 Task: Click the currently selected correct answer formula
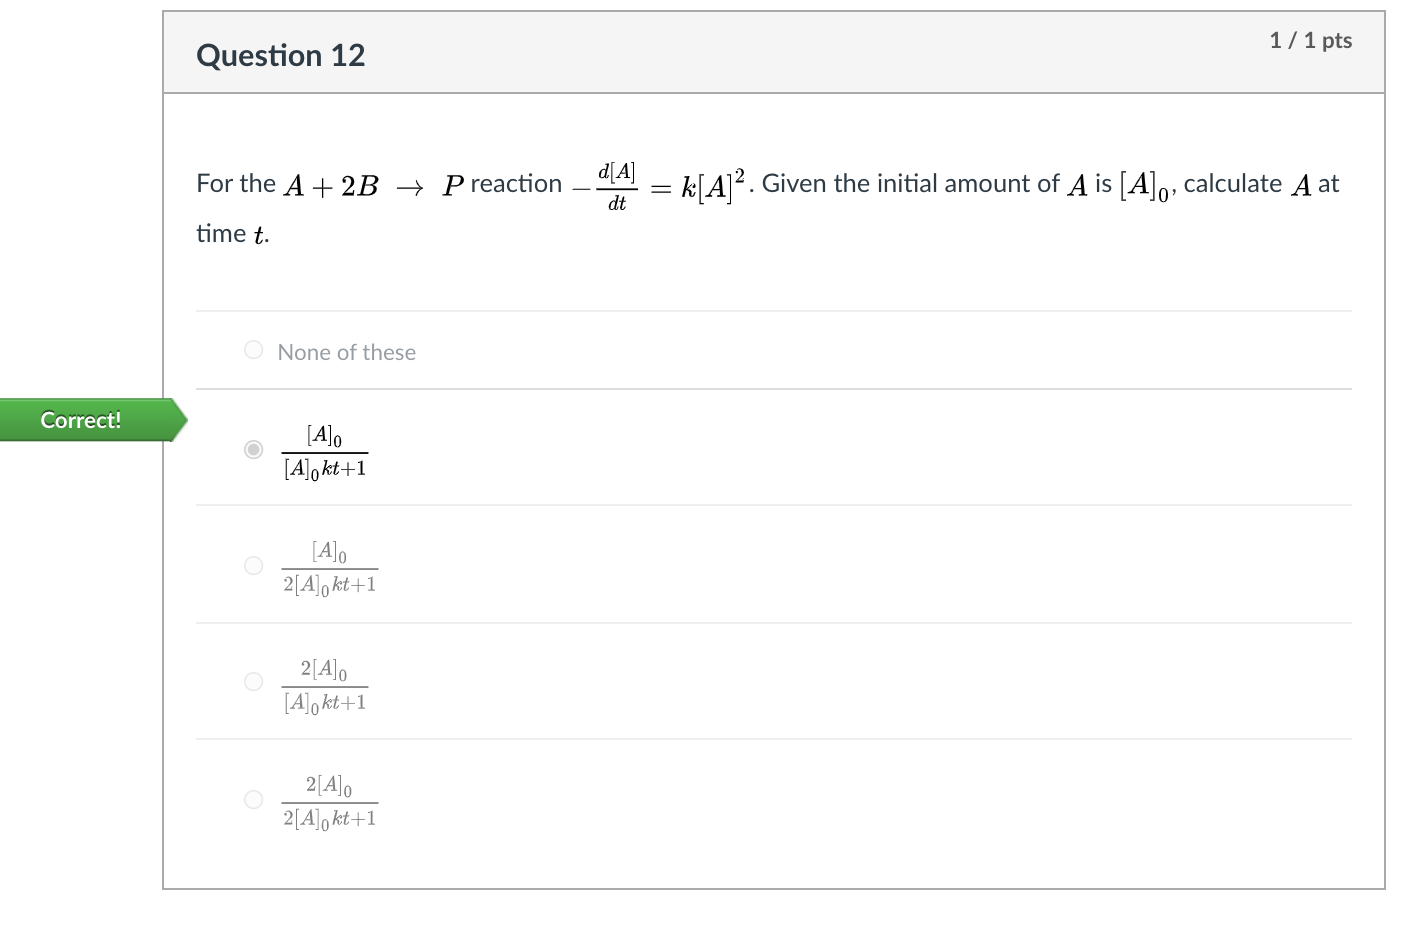click(325, 450)
